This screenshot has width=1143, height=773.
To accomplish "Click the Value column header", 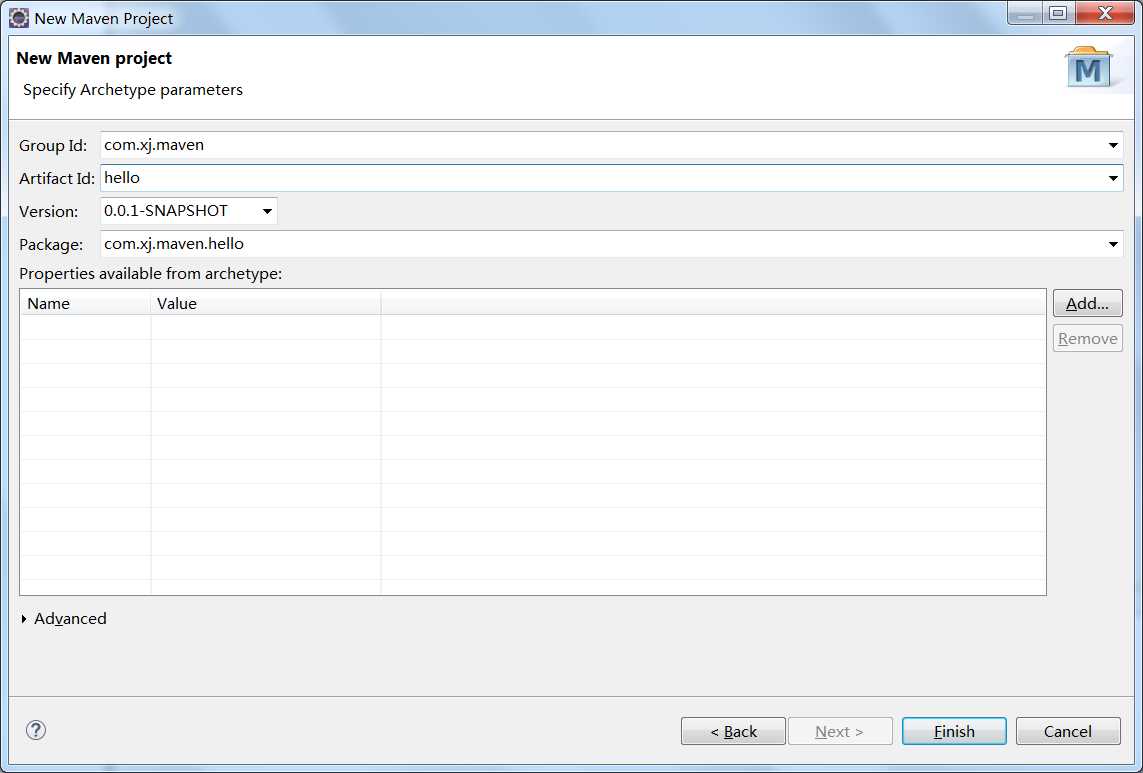I will [266, 303].
